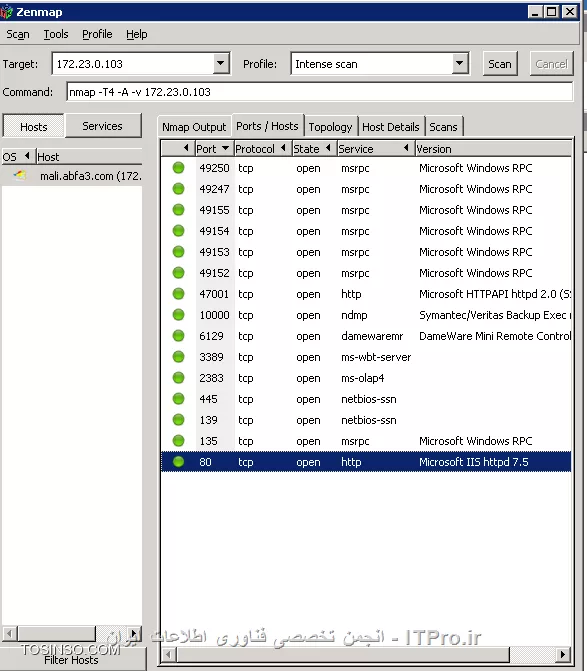Open the Help menu
This screenshot has width=587, height=671.
pos(136,34)
